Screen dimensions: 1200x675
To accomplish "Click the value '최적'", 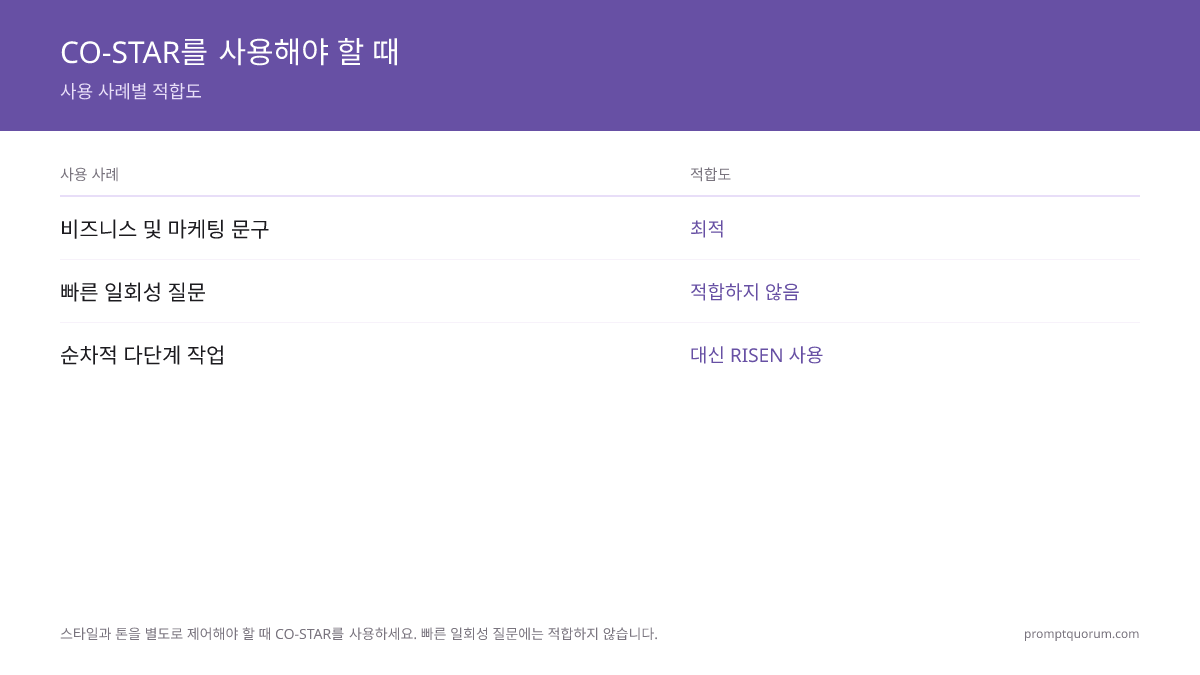I will coord(707,228).
